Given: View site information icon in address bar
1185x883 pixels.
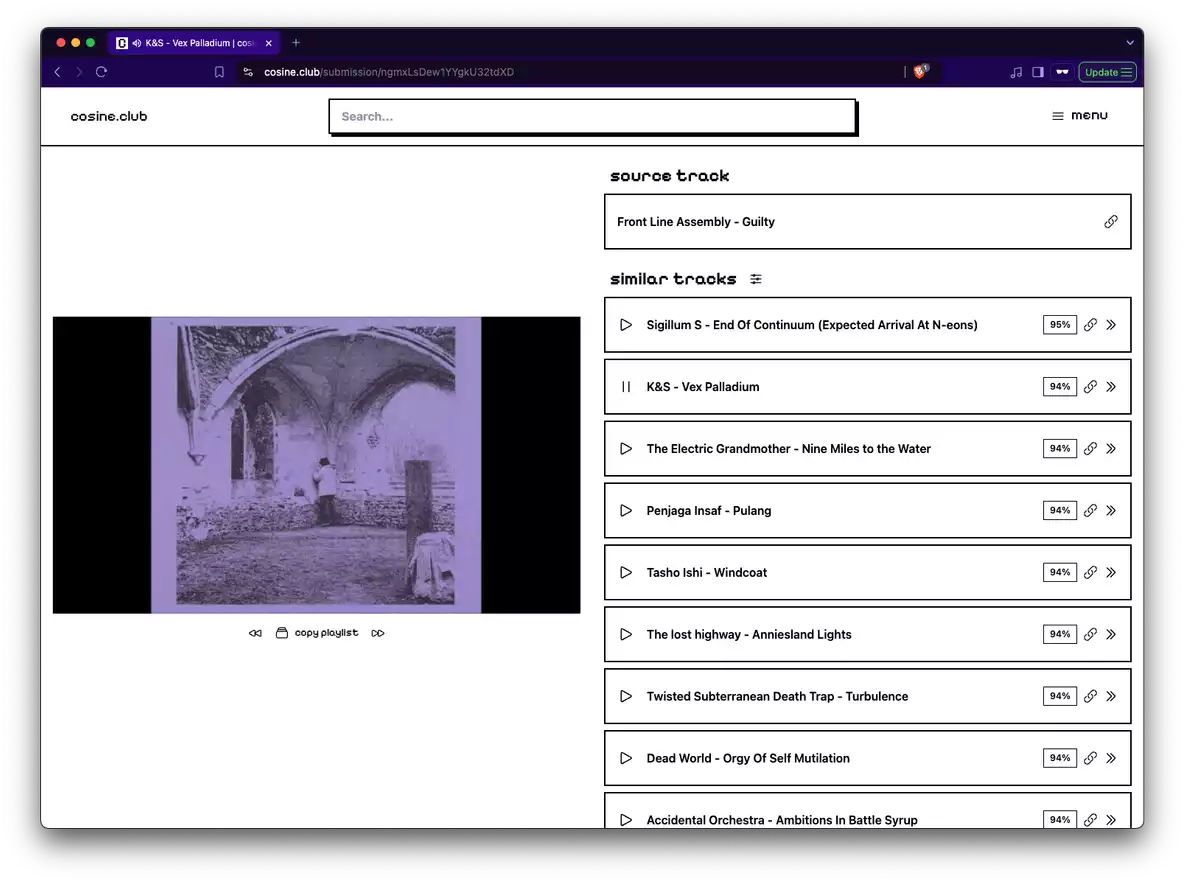Looking at the screenshot, I should pyautogui.click(x=248, y=72).
